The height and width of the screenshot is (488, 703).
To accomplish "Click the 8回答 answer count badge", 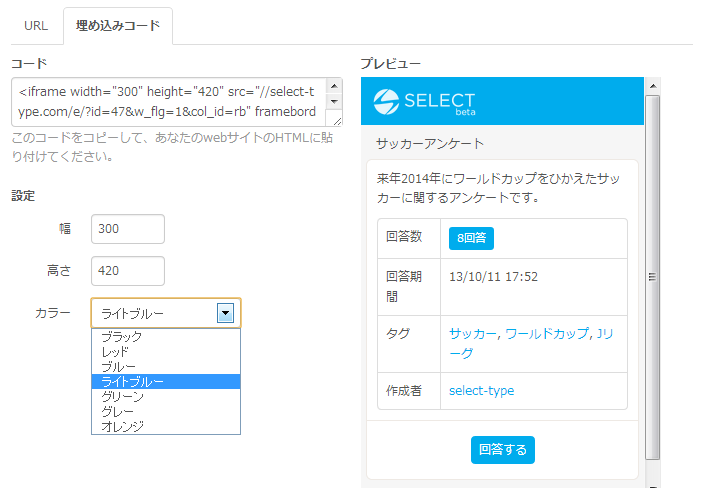I will click(471, 238).
